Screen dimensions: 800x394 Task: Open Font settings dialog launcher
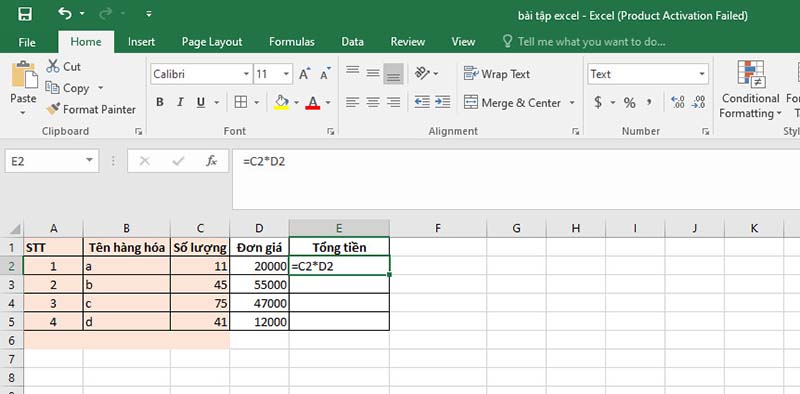[x=330, y=132]
